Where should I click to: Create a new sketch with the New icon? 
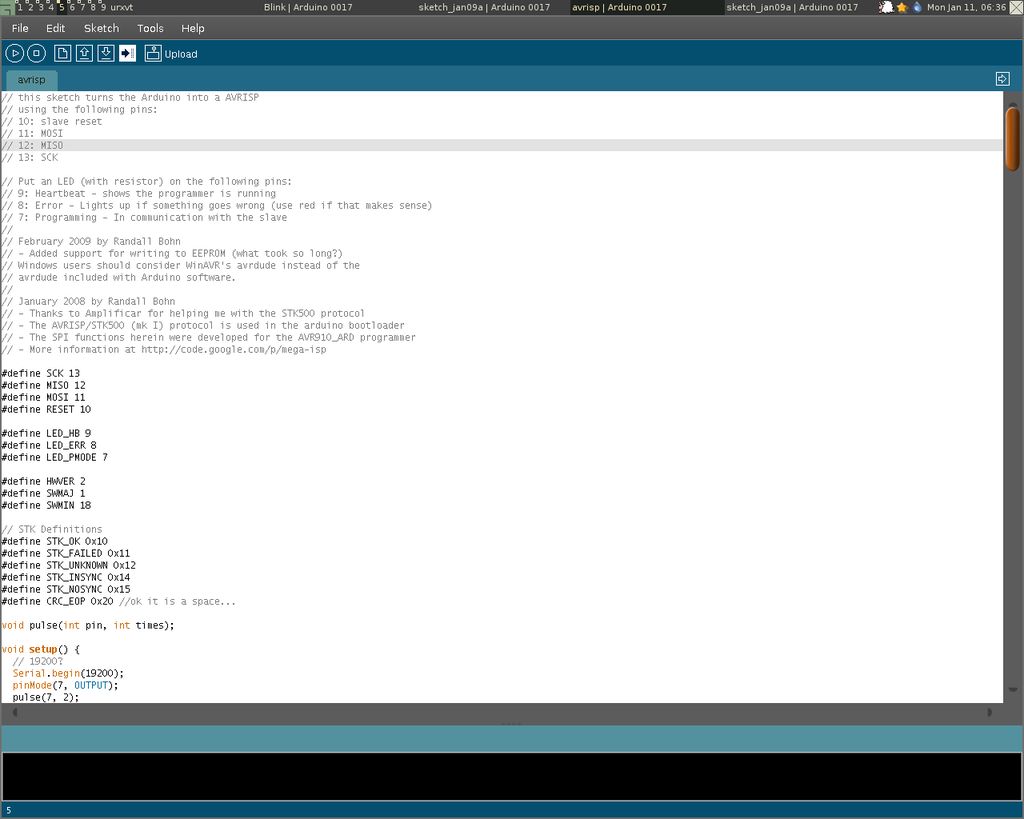(x=63, y=54)
